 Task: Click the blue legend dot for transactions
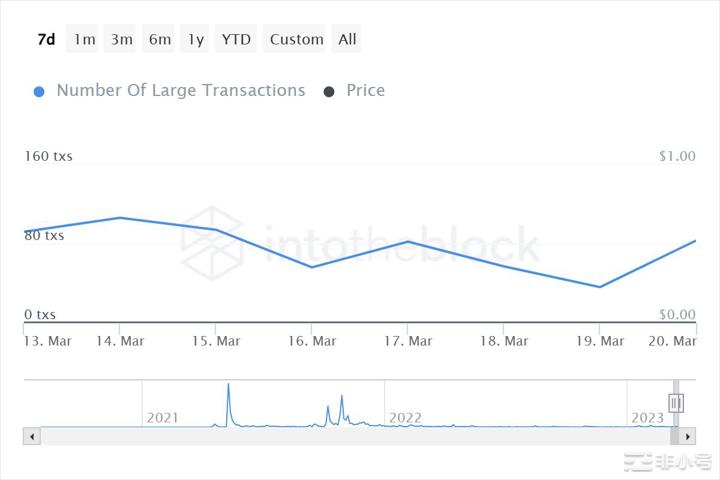[x=39, y=91]
